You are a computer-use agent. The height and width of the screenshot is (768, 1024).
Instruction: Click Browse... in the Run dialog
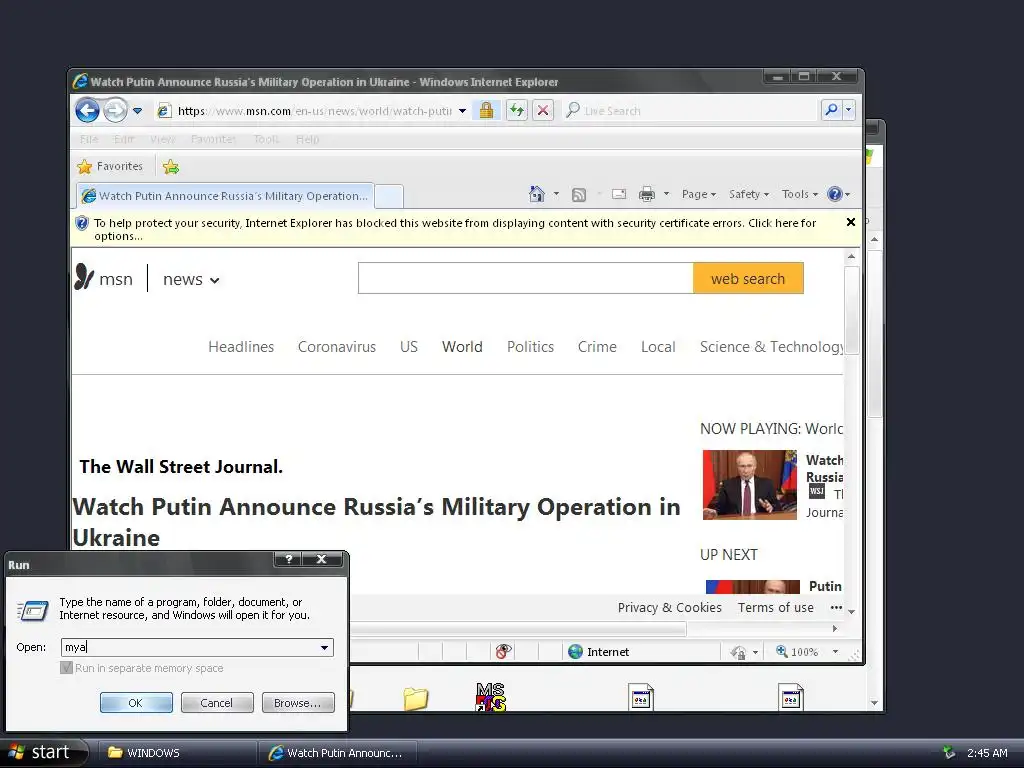point(298,703)
